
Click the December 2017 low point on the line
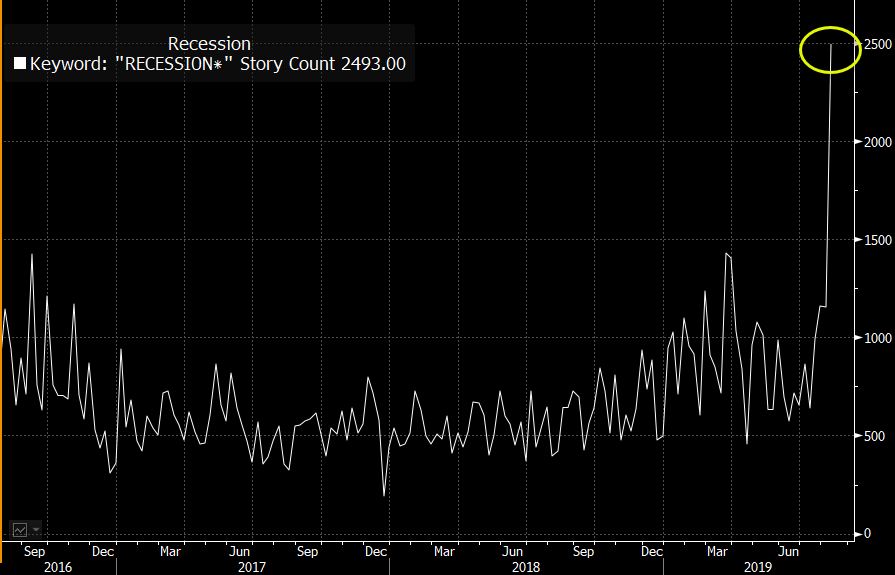(384, 496)
